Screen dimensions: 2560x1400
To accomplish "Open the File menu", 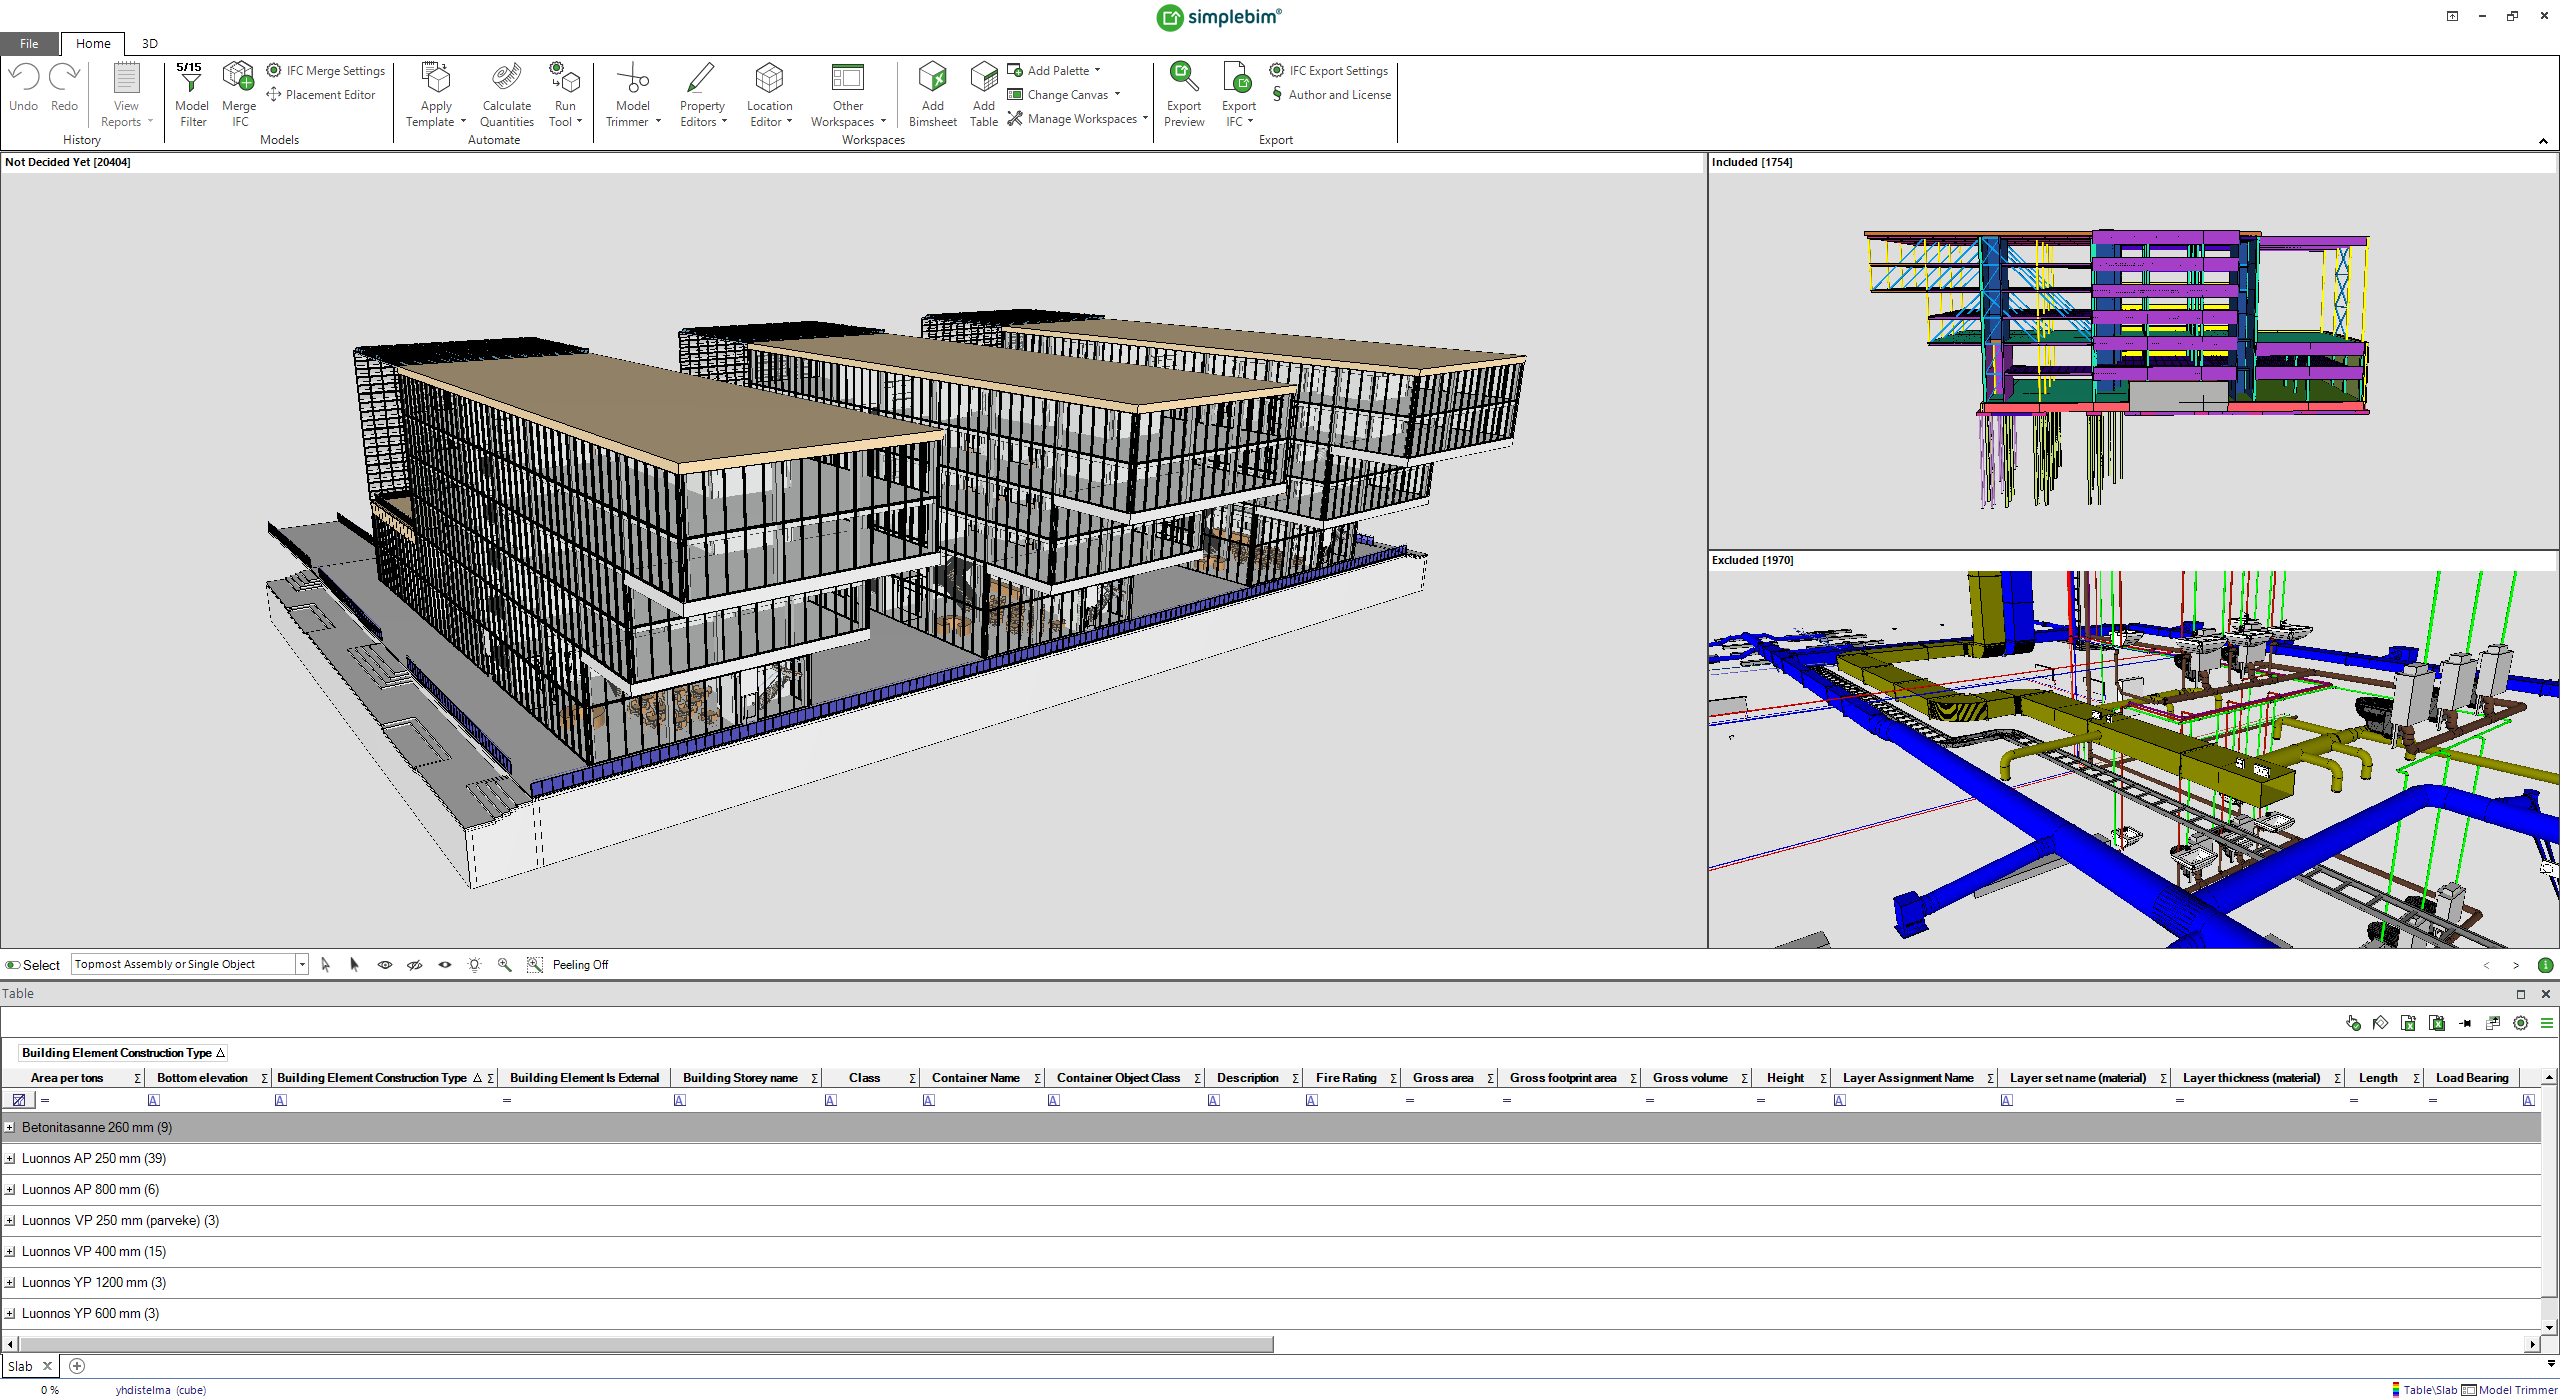I will (x=28, y=43).
